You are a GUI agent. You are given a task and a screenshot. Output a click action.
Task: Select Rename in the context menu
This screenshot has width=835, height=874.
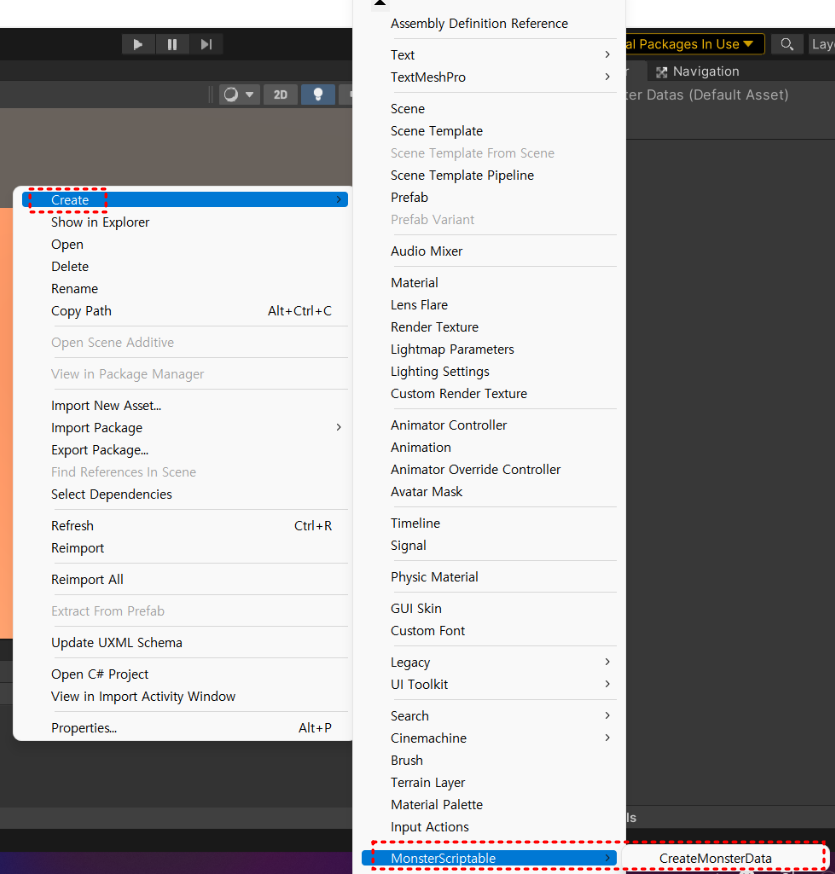185,289
